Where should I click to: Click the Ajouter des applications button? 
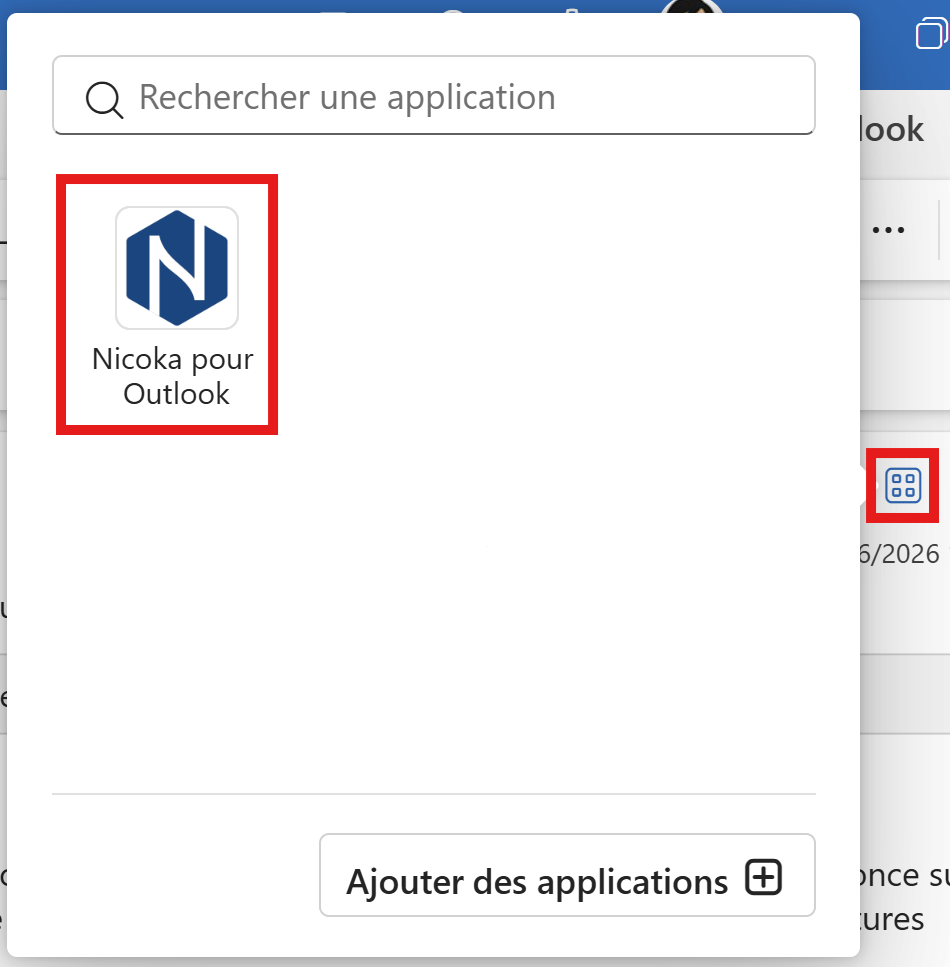coord(567,875)
